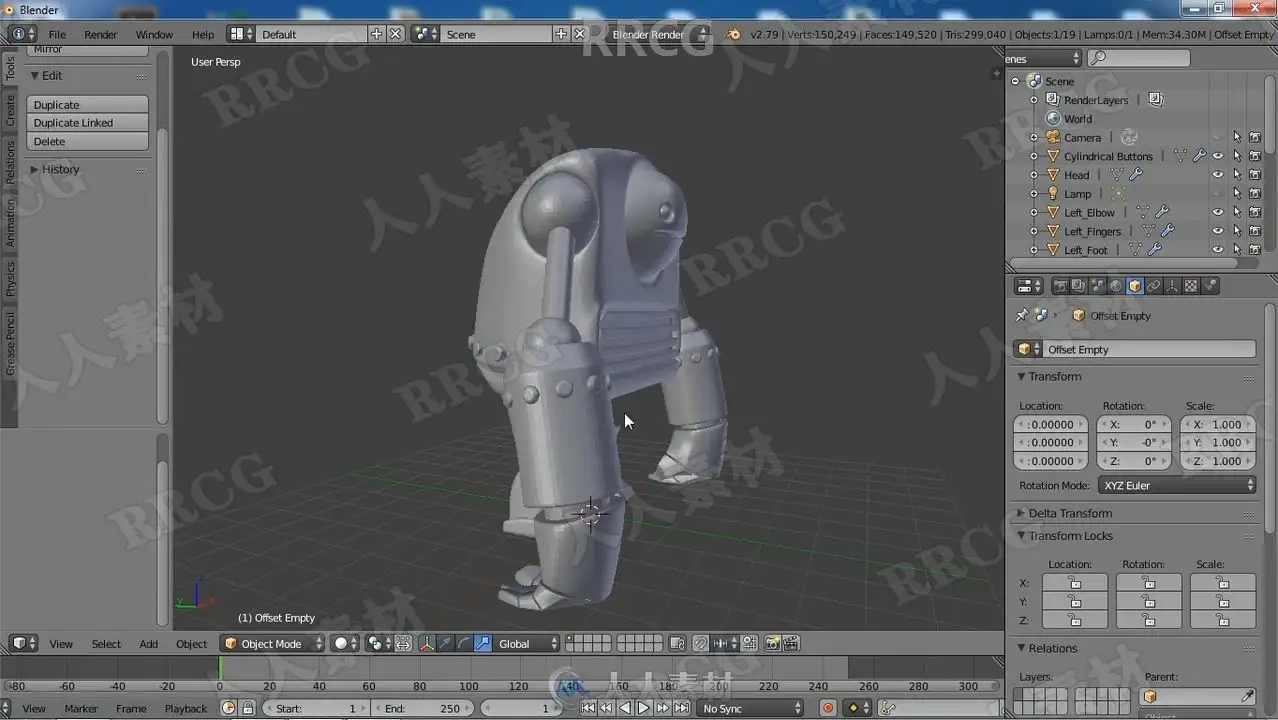This screenshot has height=720, width=1278.
Task: Jump to the last frame
Action: click(681, 708)
